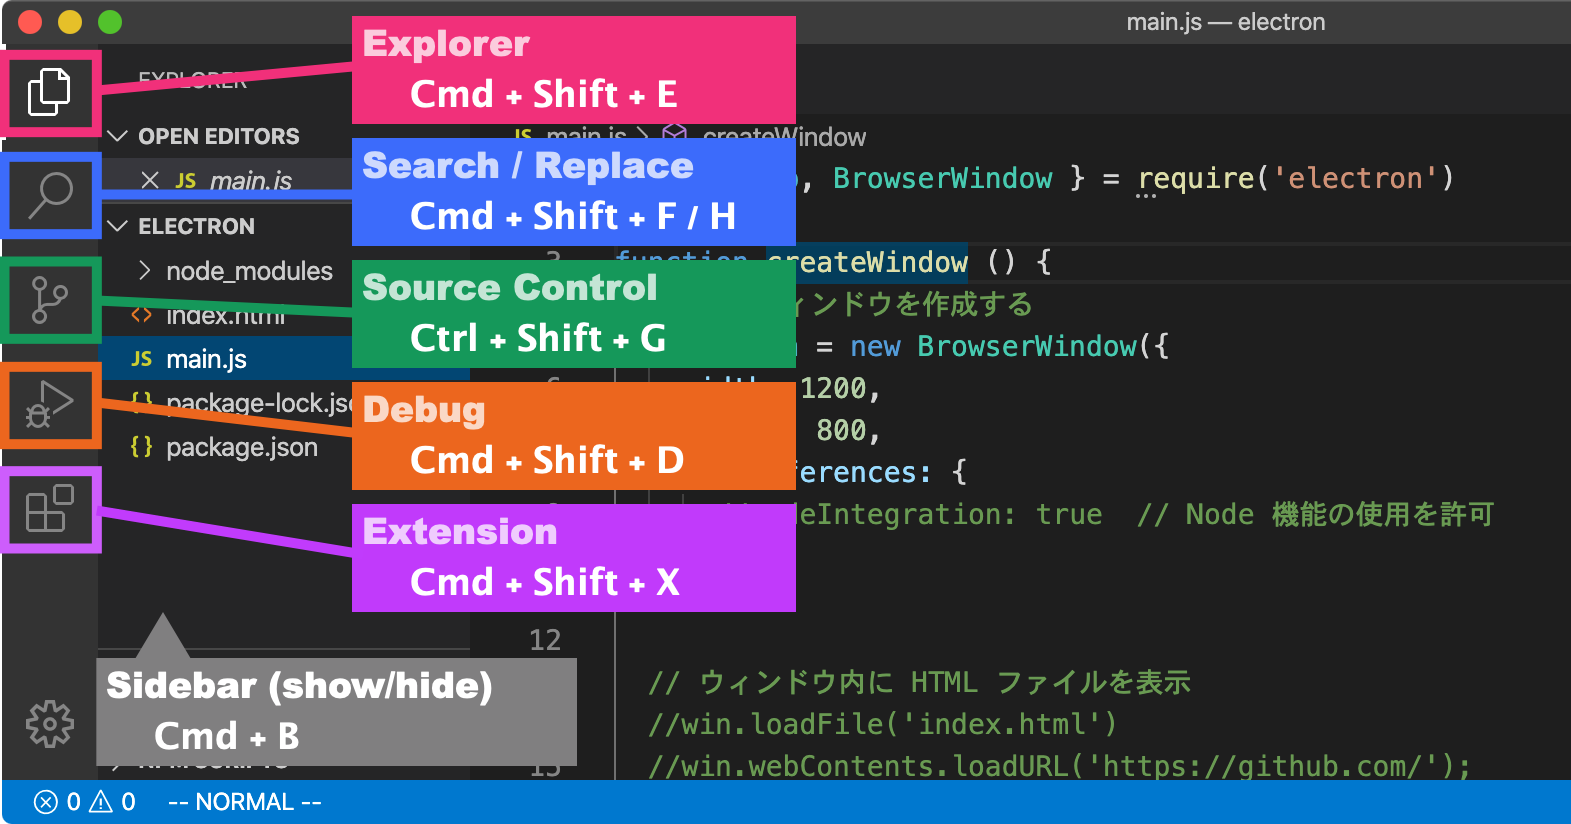This screenshot has width=1571, height=824.
Task: Click the 'electron' string in require call
Action: pos(1355,178)
